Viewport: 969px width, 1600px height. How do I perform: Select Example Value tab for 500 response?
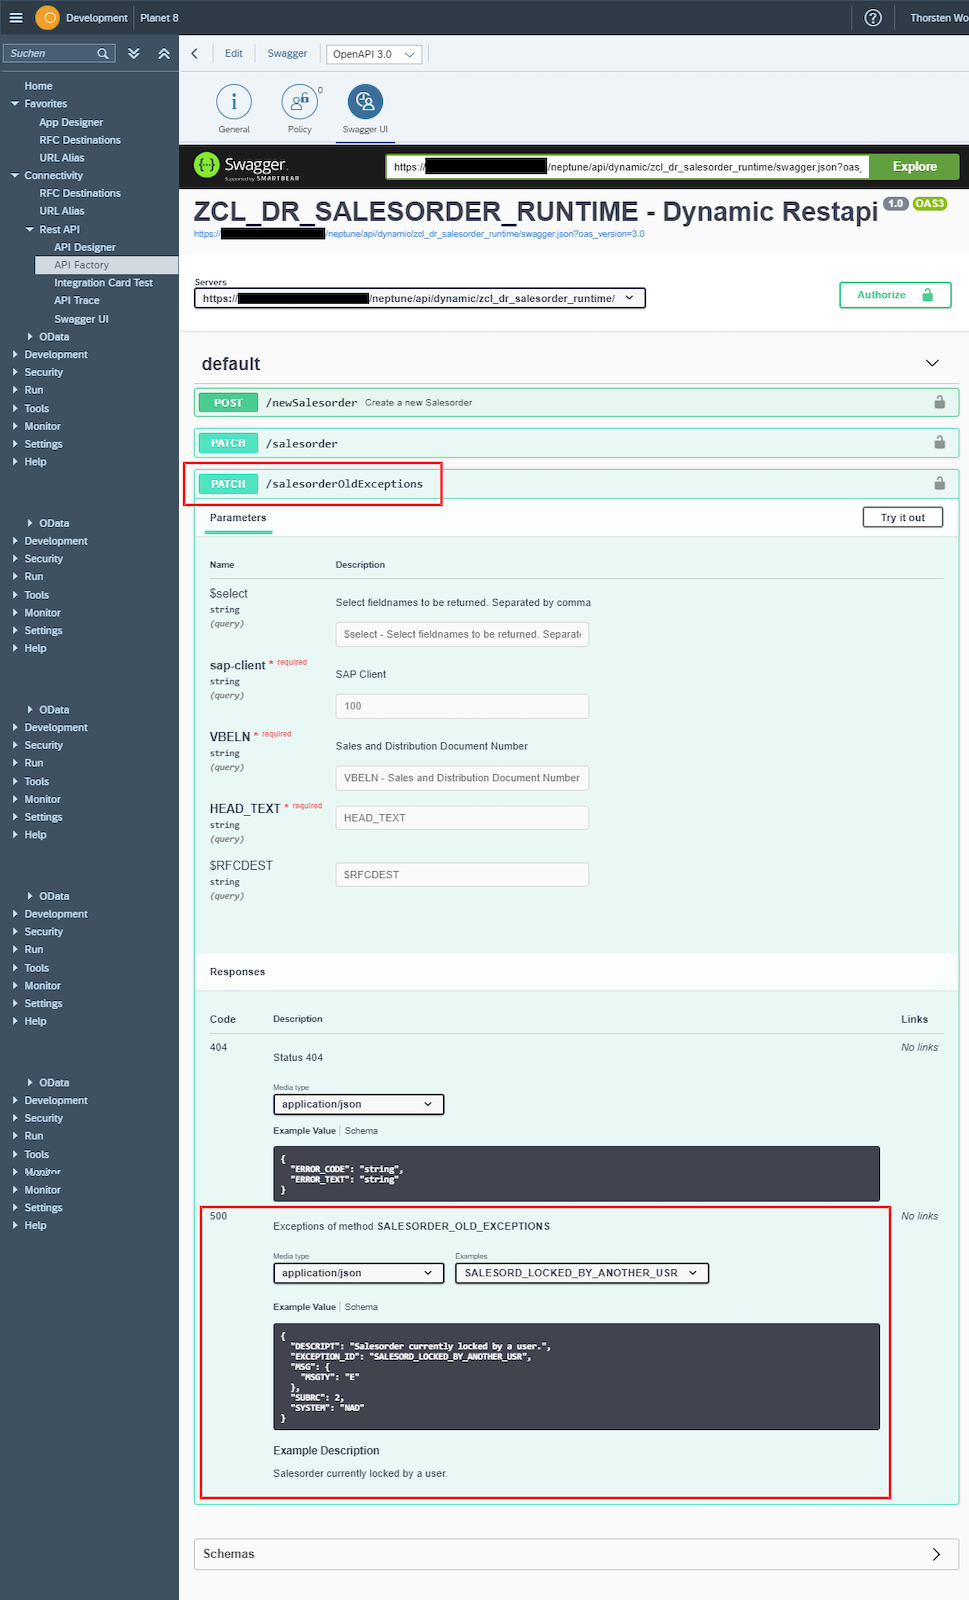tap(304, 1307)
